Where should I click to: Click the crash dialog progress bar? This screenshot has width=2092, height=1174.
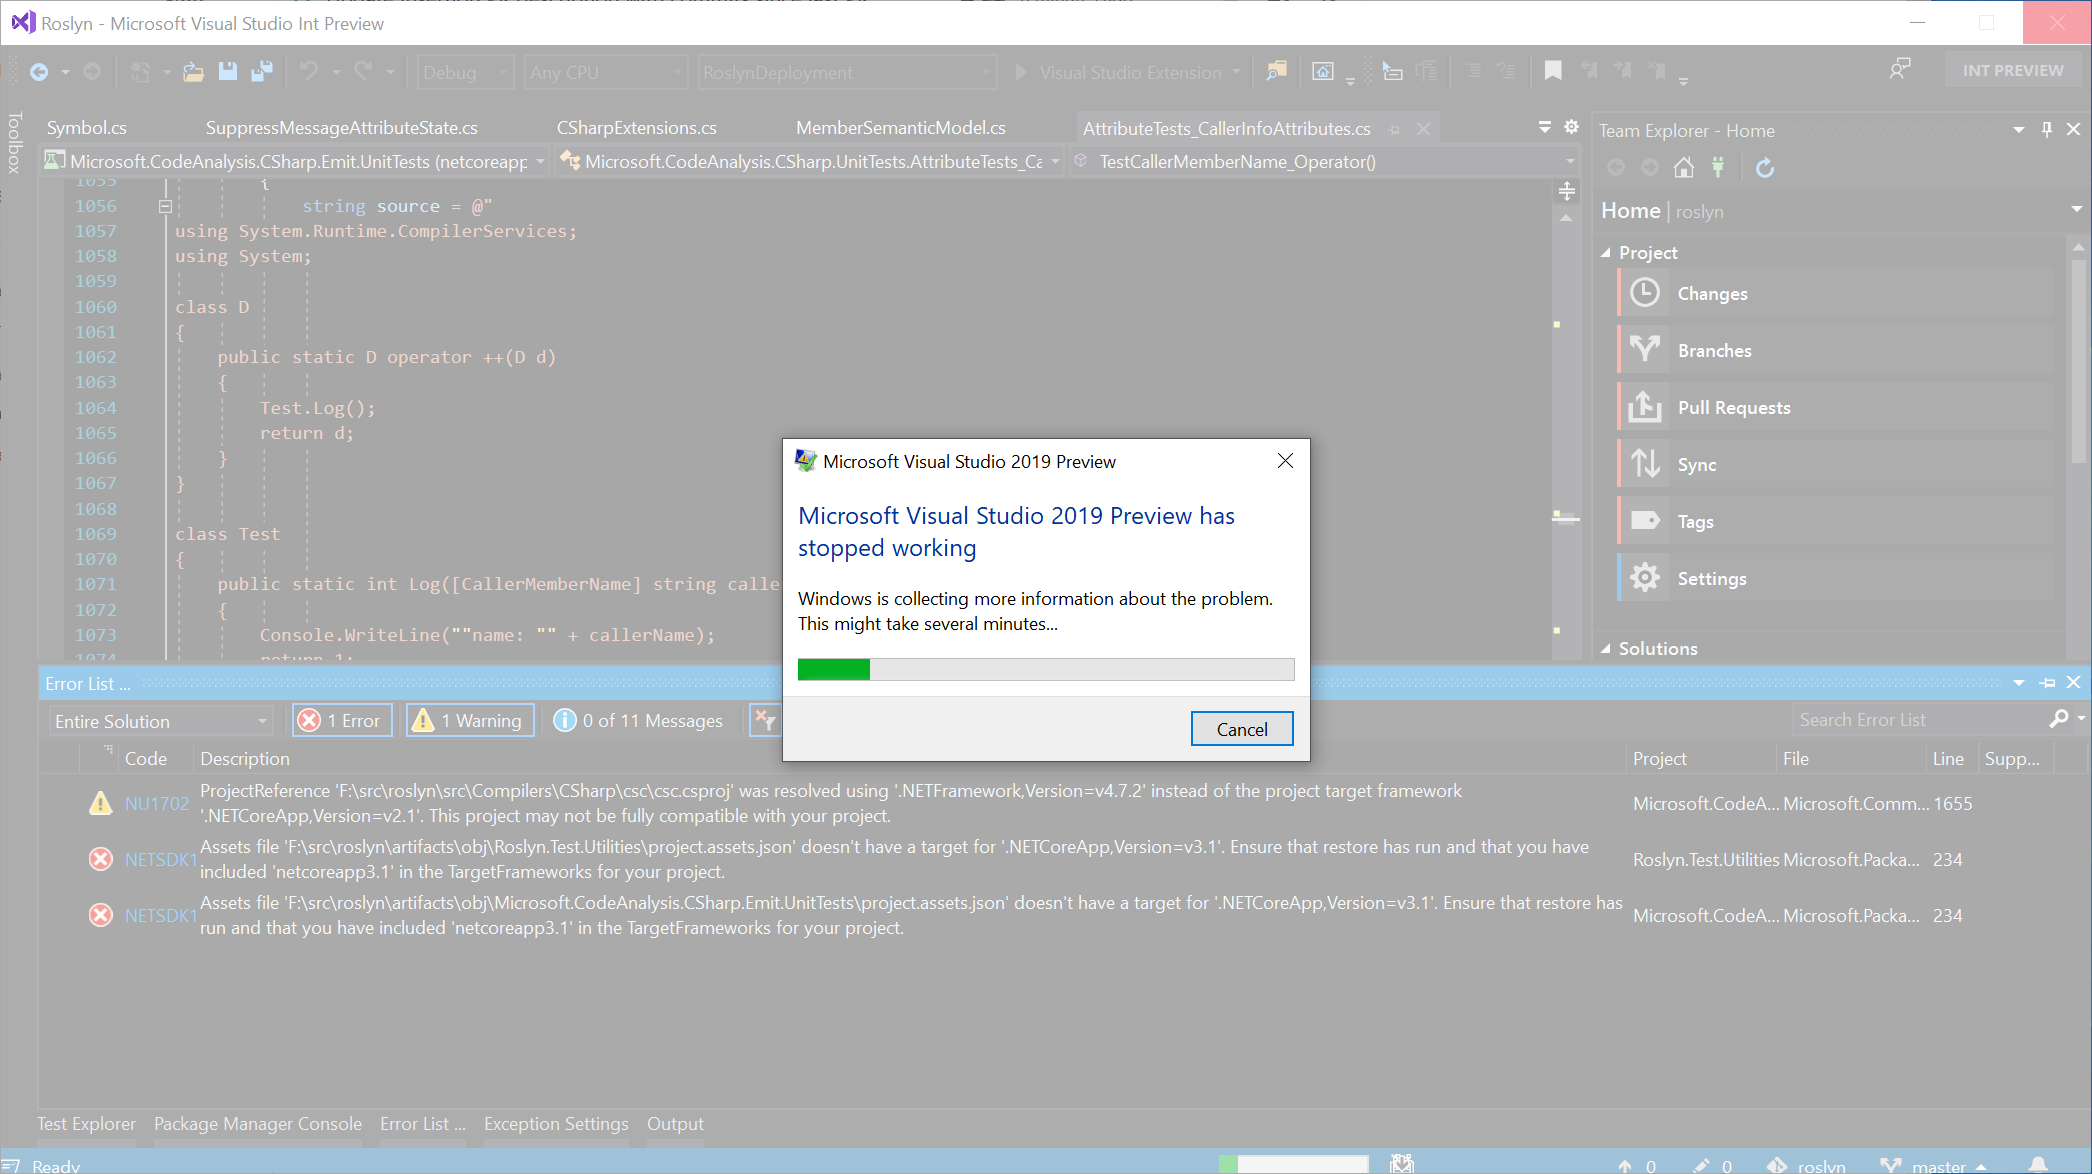click(1046, 669)
